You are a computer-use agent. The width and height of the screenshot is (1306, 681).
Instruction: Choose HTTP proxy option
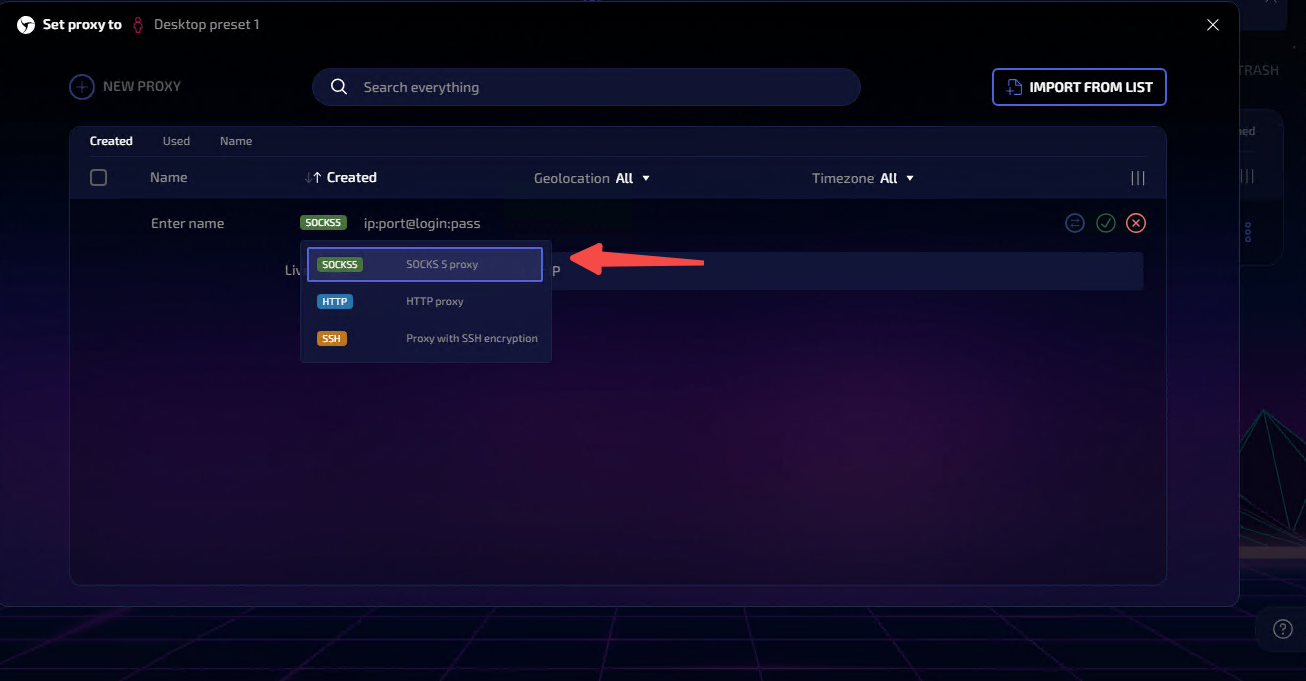coord(425,301)
